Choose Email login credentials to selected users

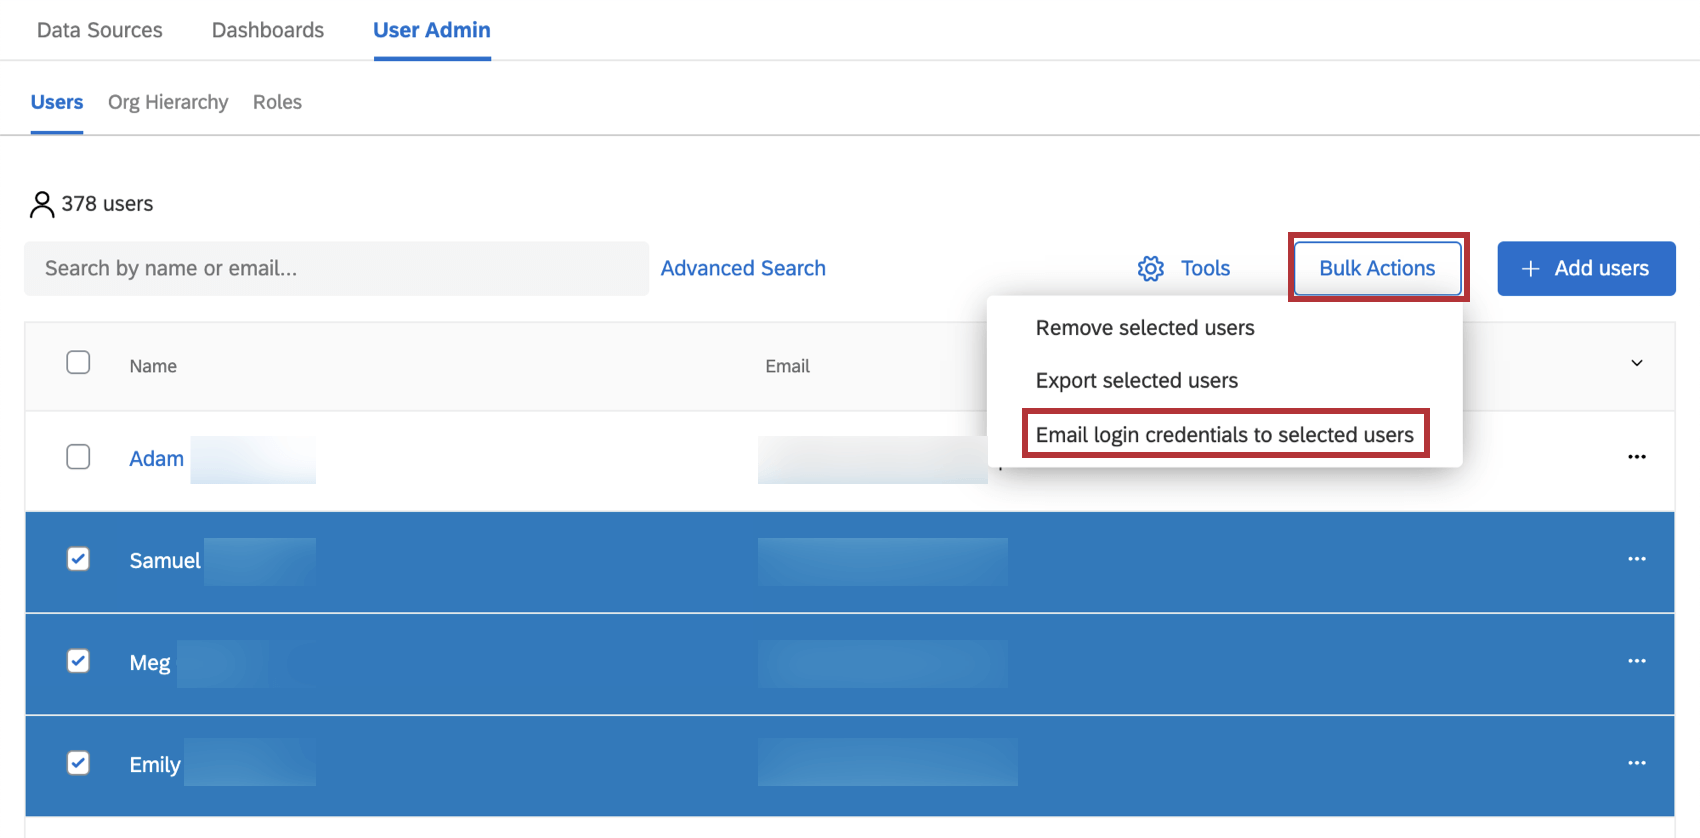pyautogui.click(x=1225, y=434)
